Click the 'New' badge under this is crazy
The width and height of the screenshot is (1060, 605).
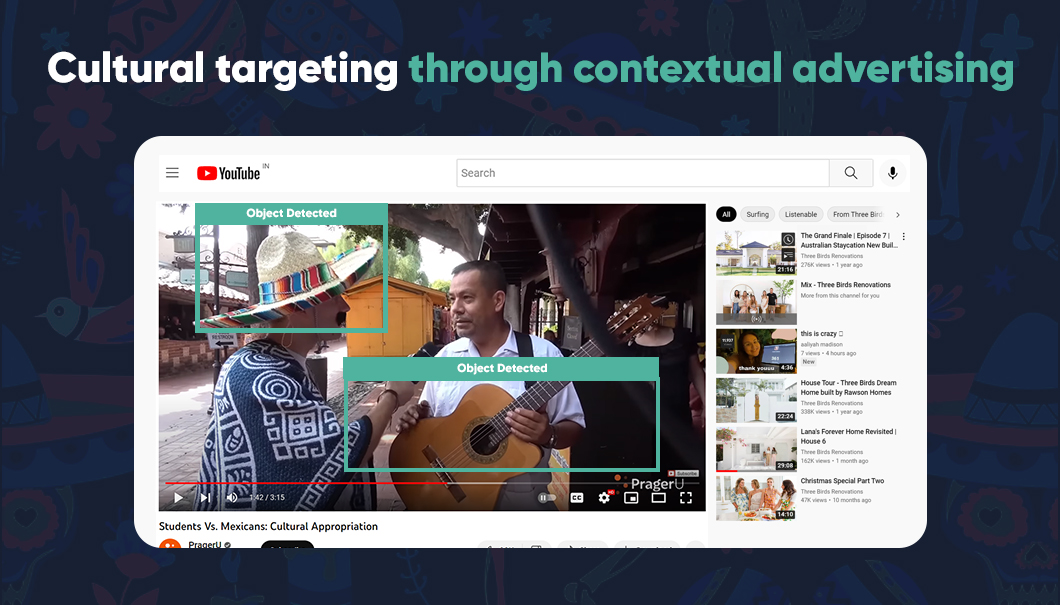(x=809, y=362)
